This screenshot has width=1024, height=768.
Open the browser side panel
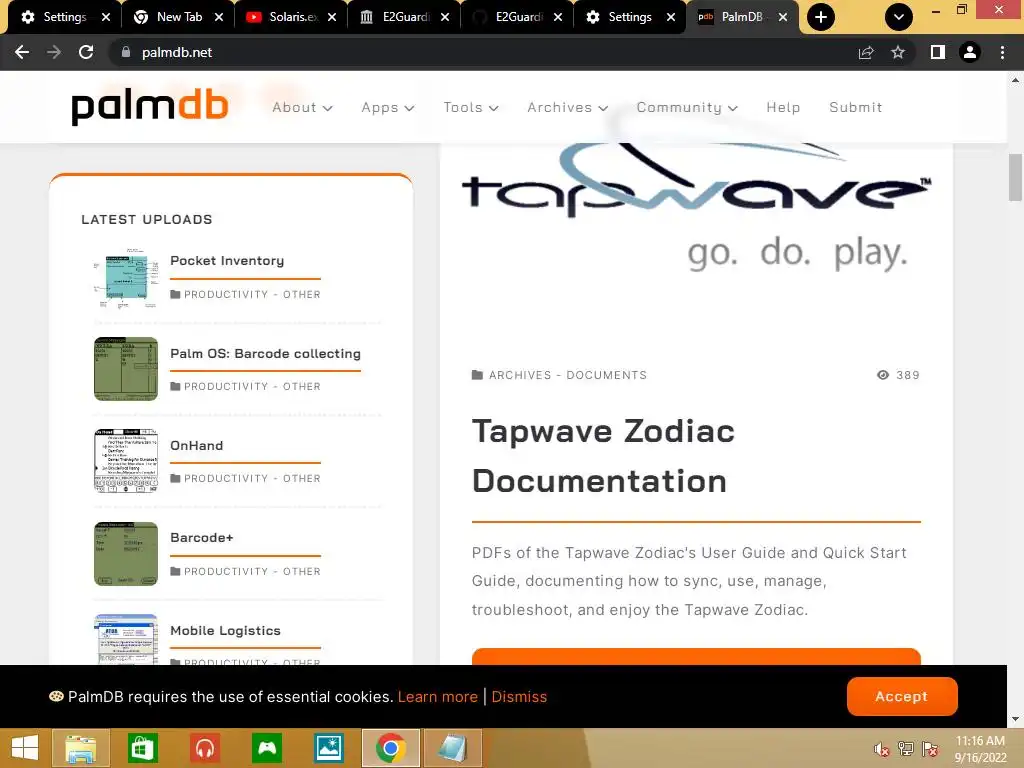point(938,52)
